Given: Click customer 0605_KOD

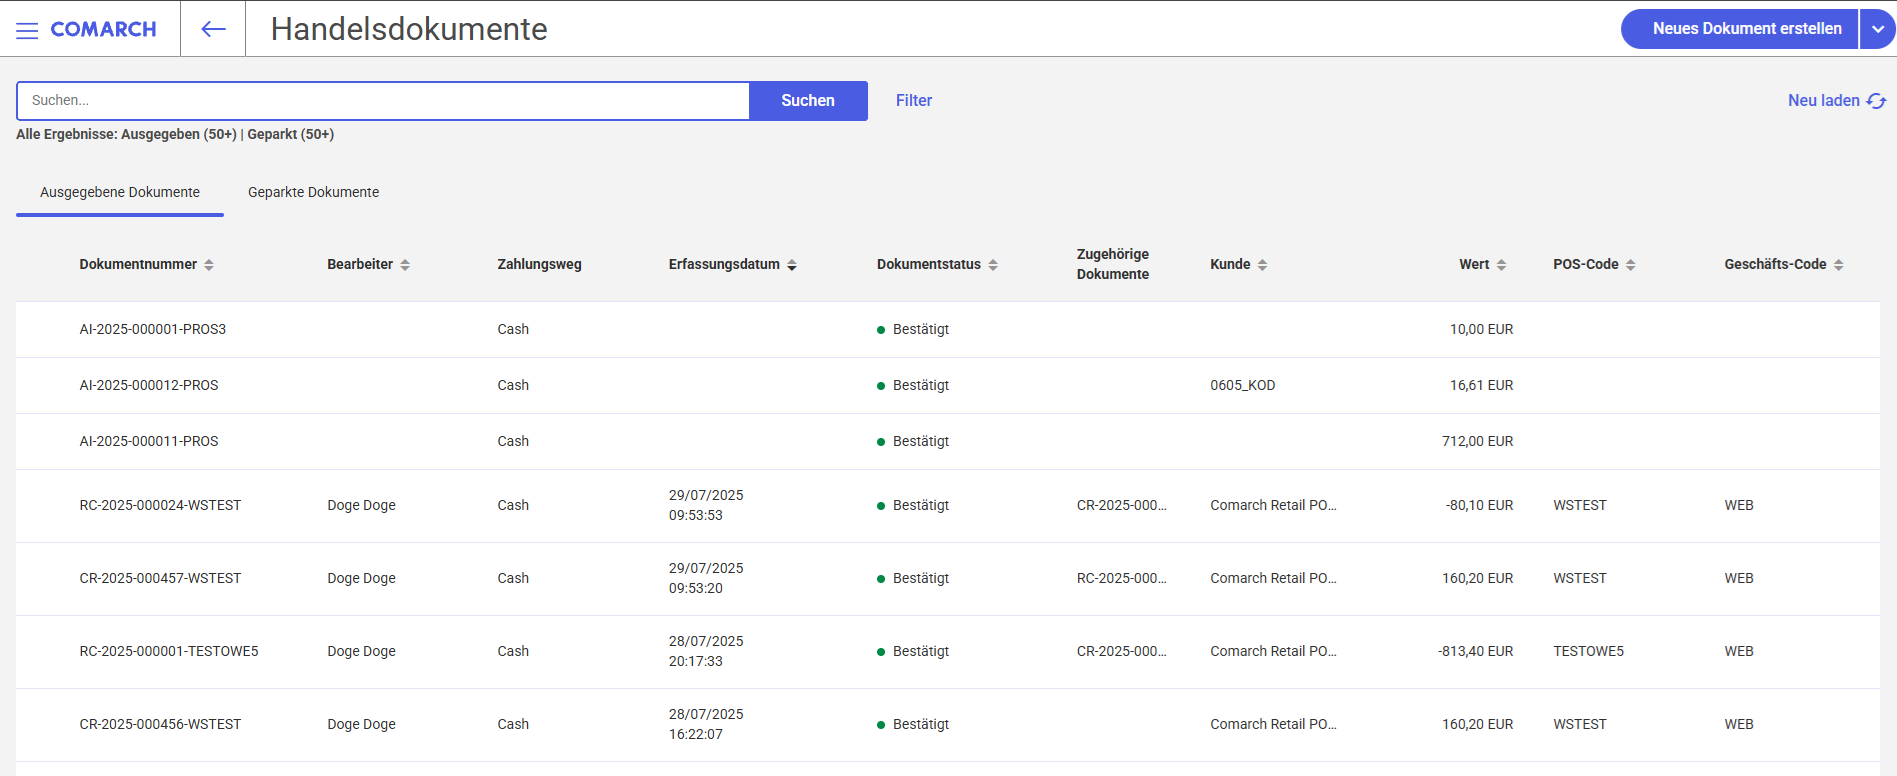Looking at the screenshot, I should pyautogui.click(x=1243, y=385).
